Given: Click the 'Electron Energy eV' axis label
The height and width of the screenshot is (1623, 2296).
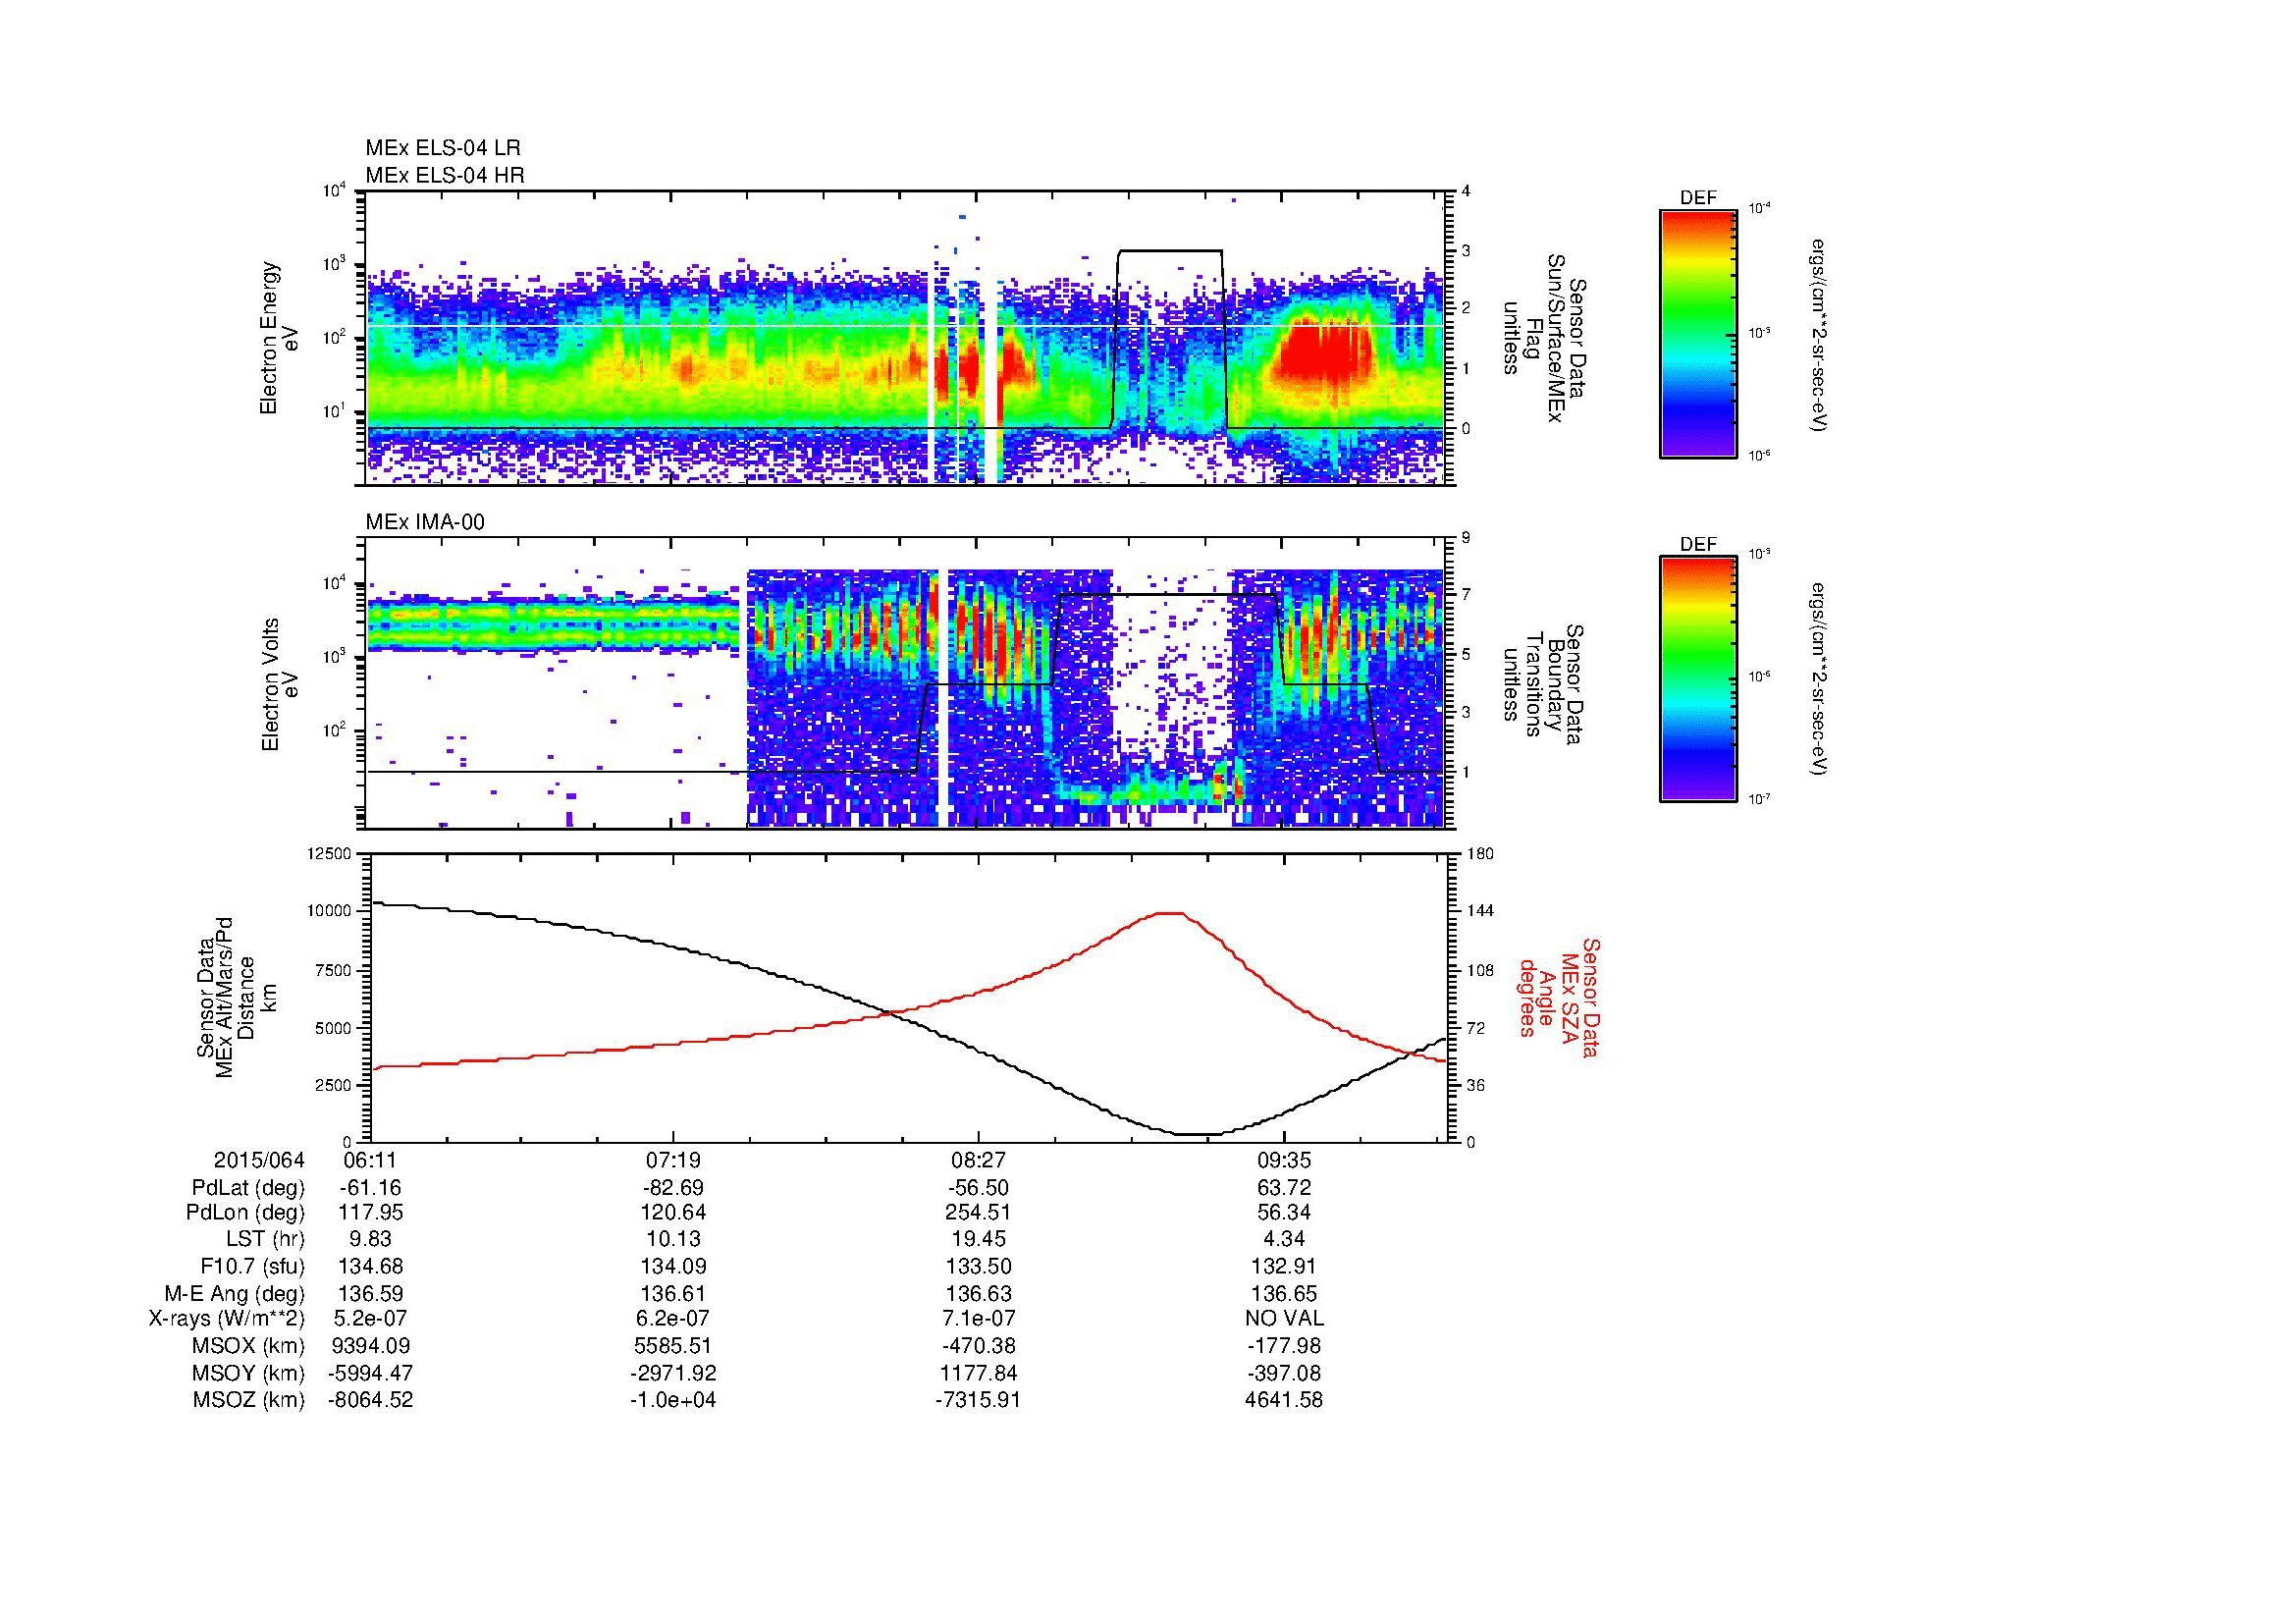Looking at the screenshot, I should point(279,338).
